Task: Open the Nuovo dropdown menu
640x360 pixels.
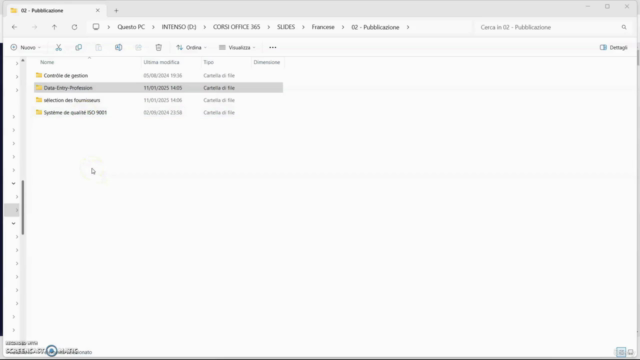Action: [x=26, y=48]
